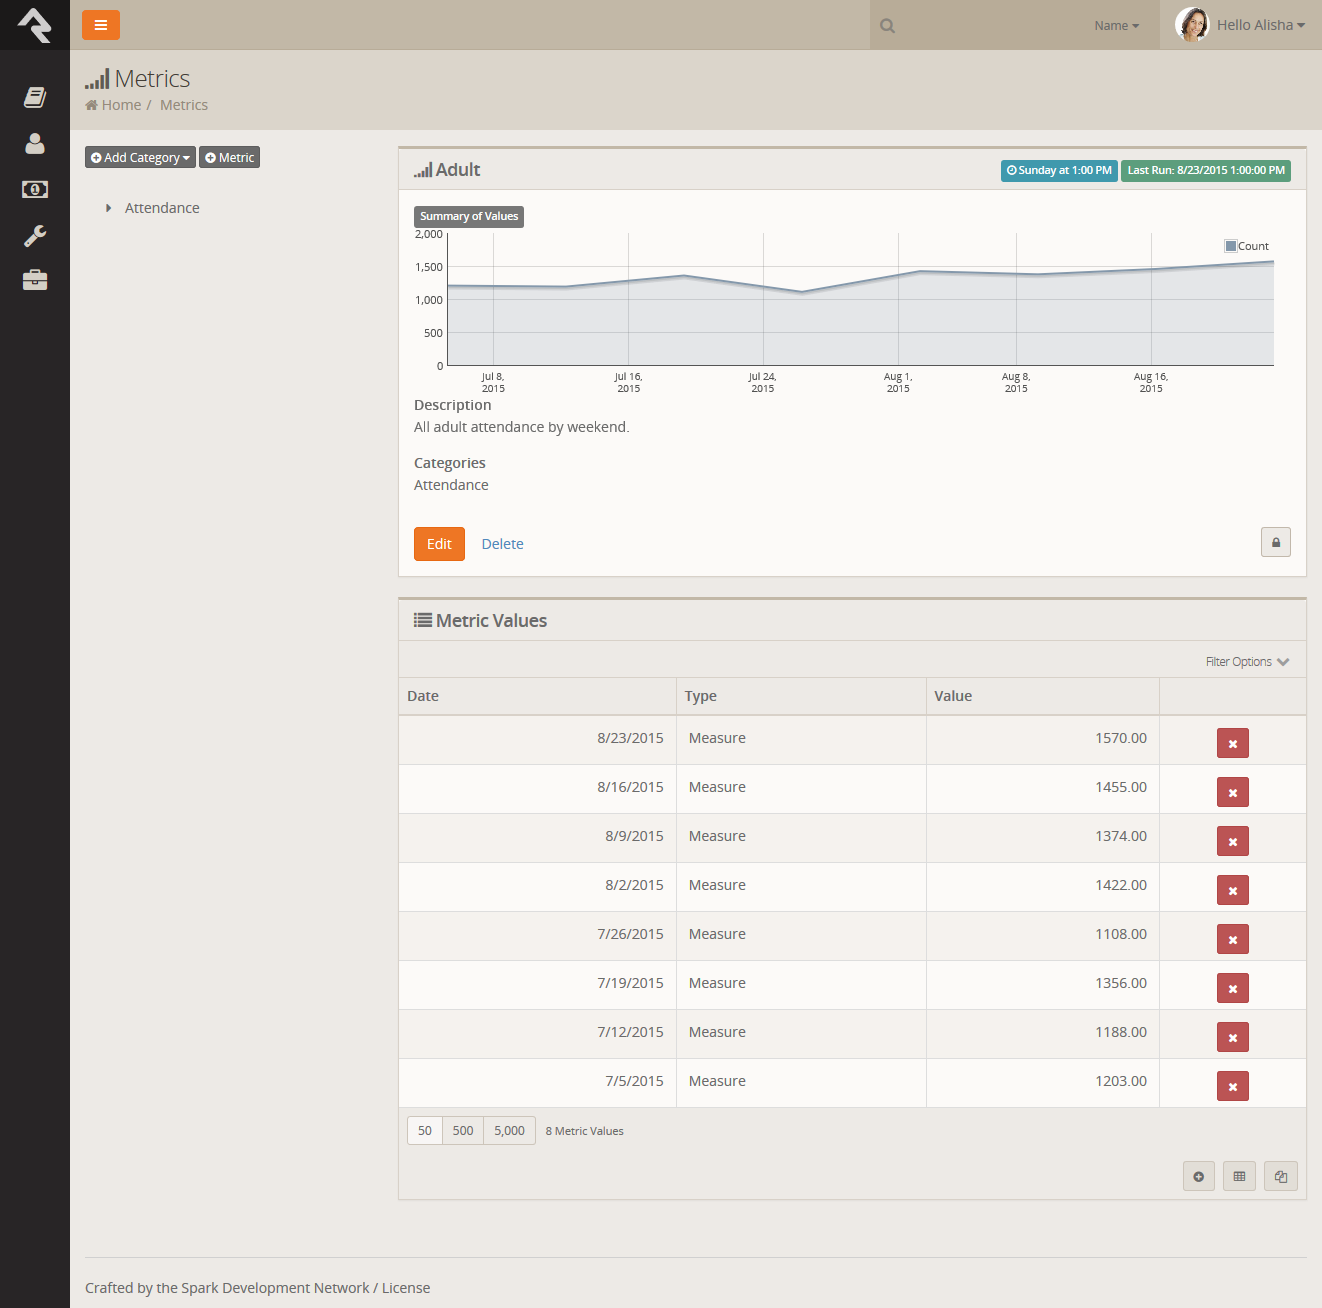Delete the 8/16/2015 metric value row
Screen dimensions: 1322x1308
click(1233, 792)
